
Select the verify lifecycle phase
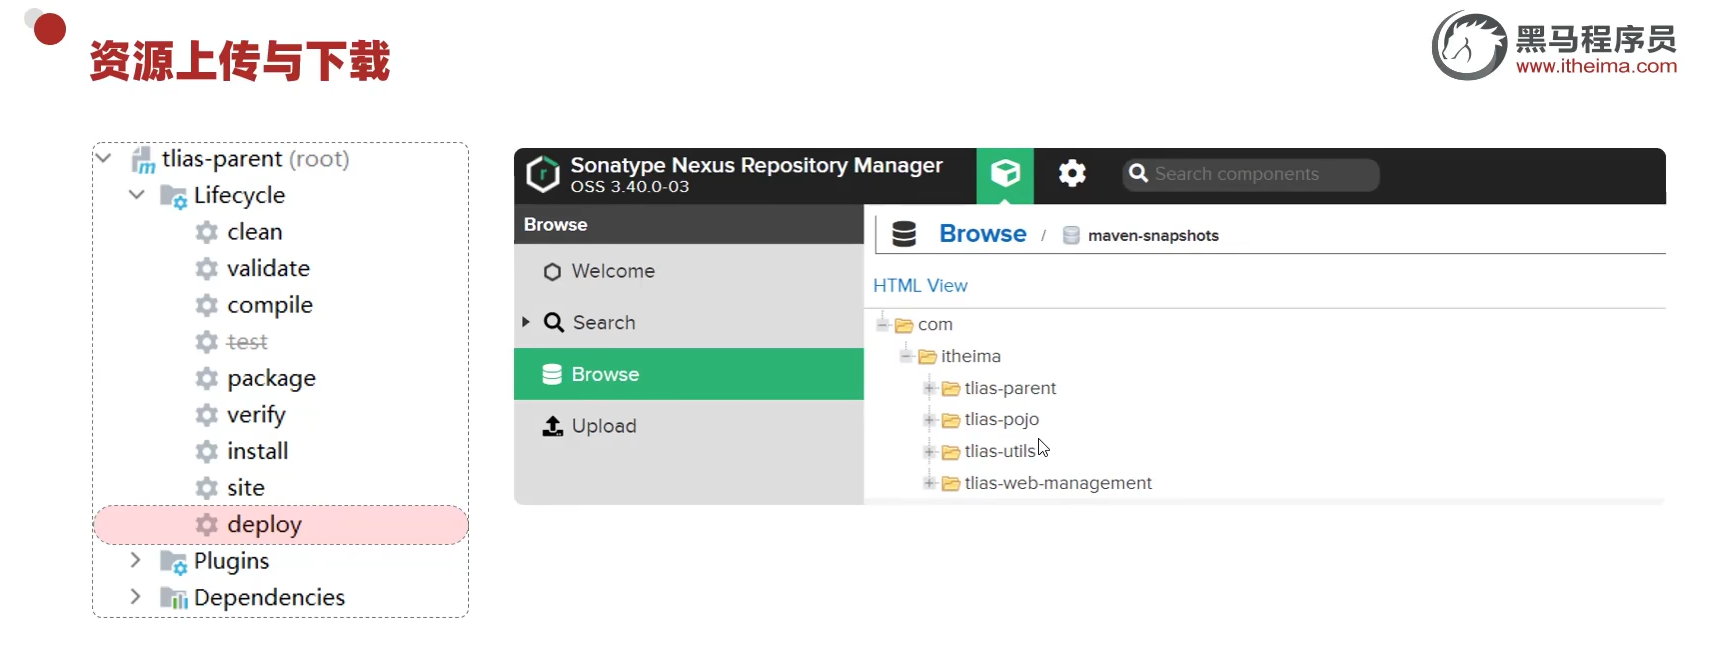(256, 415)
